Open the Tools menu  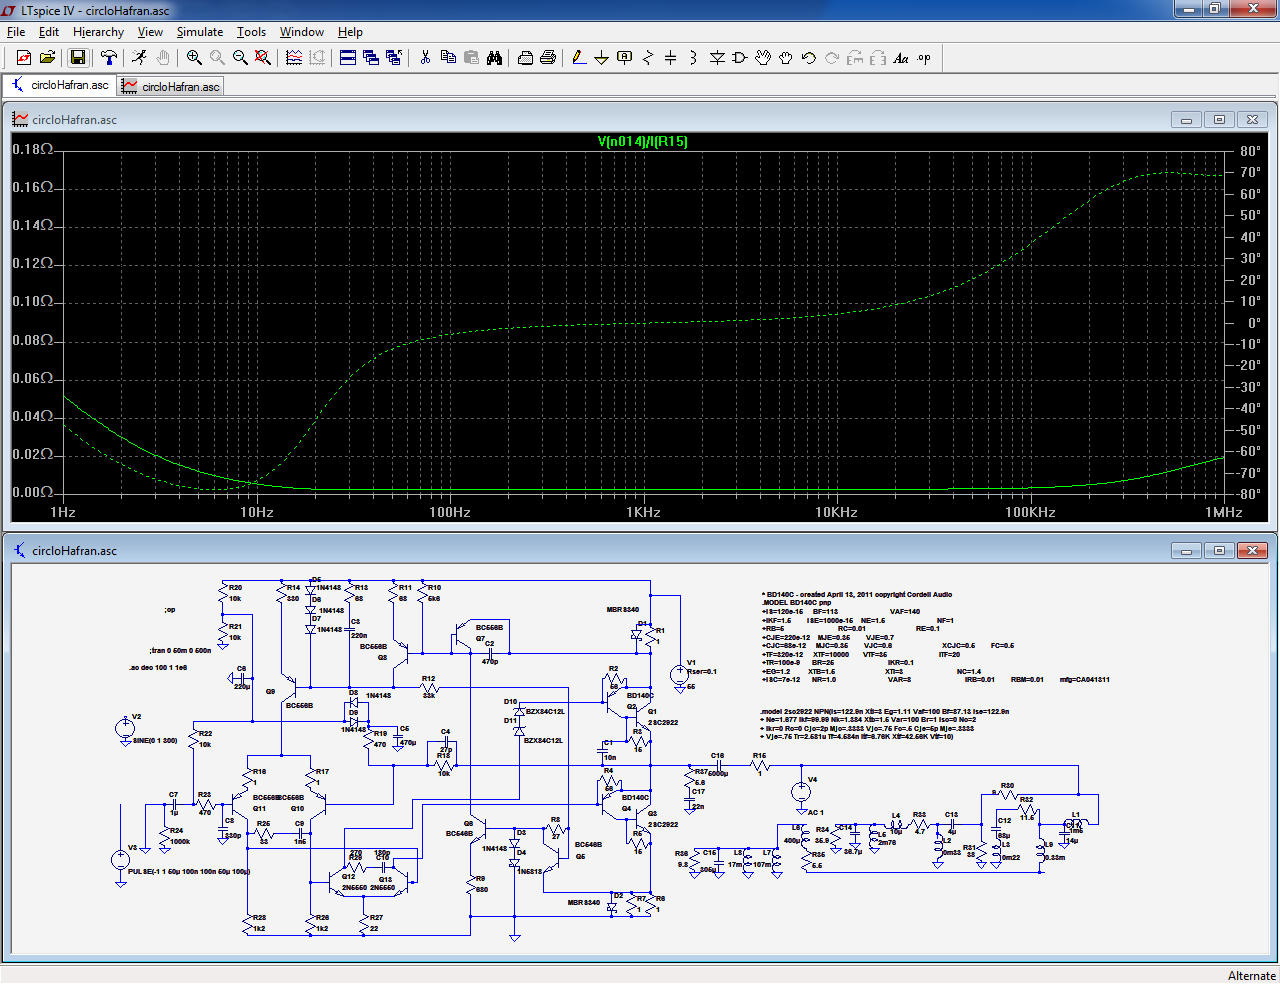pyautogui.click(x=251, y=32)
